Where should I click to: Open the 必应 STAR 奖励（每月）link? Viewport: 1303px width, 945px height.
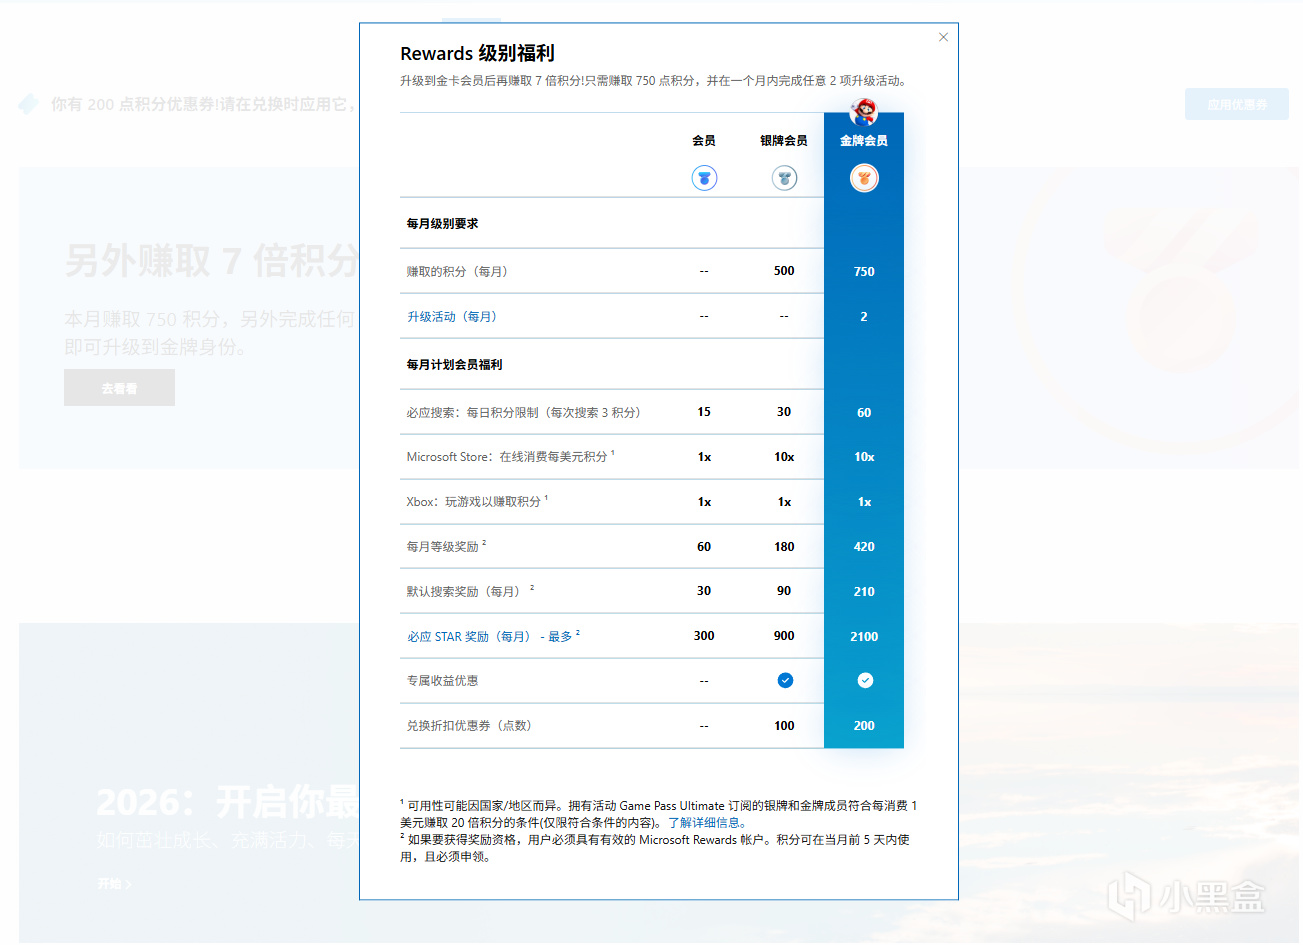[490, 636]
